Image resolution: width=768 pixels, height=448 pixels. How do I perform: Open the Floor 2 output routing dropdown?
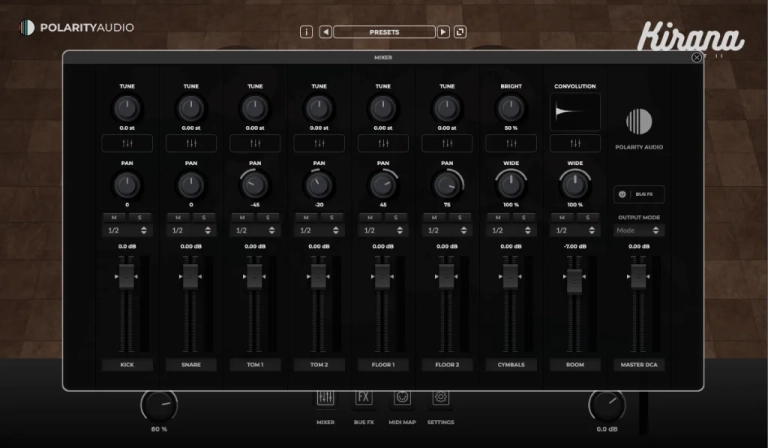coord(447,230)
